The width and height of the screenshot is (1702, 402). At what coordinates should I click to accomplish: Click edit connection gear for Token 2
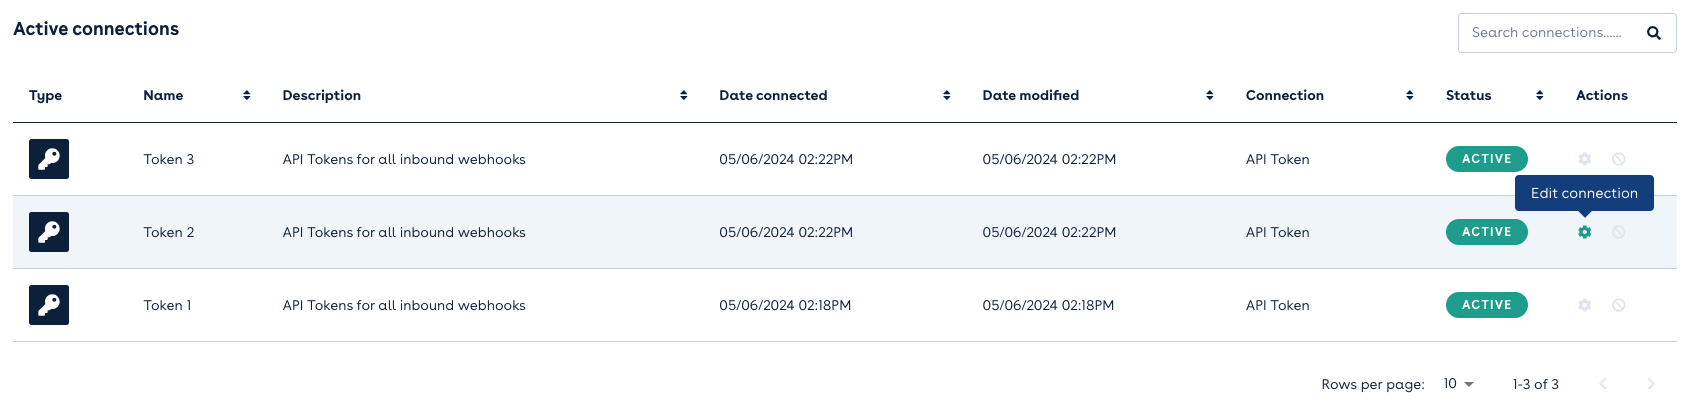click(1584, 232)
